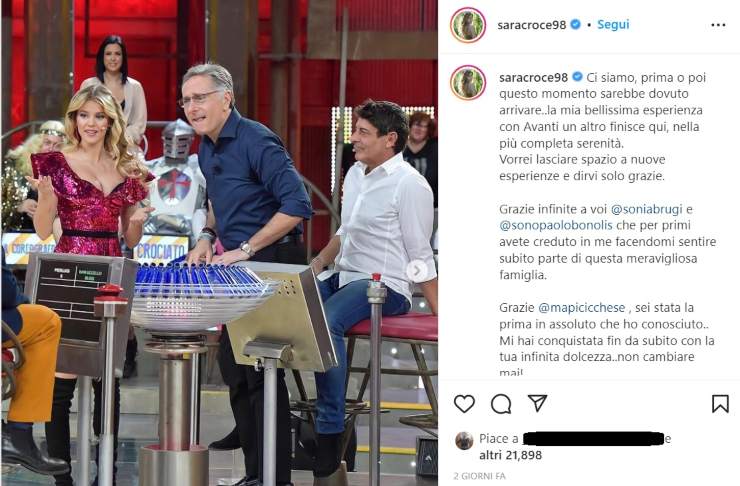View the likes list via 'altri 21,898'
Image resolution: width=740 pixels, height=486 pixels.
tap(510, 455)
